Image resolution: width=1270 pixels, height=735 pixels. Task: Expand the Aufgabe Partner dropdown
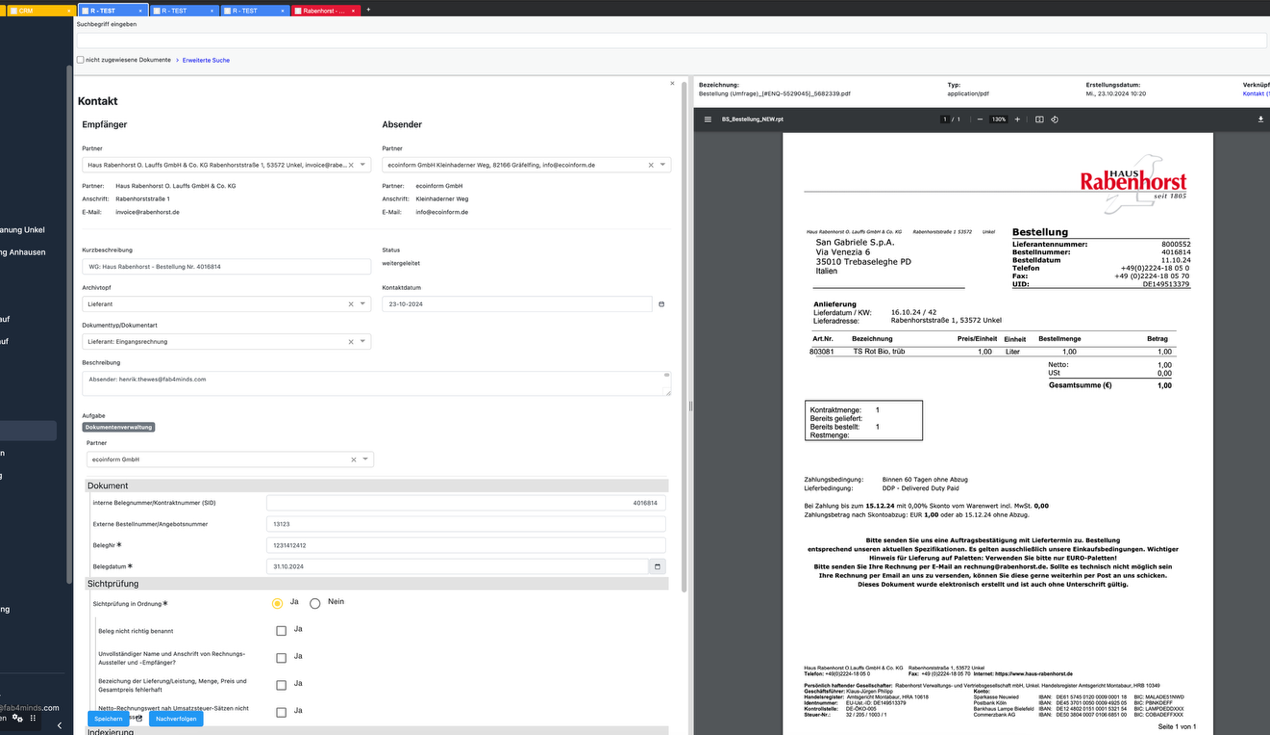tap(364, 459)
